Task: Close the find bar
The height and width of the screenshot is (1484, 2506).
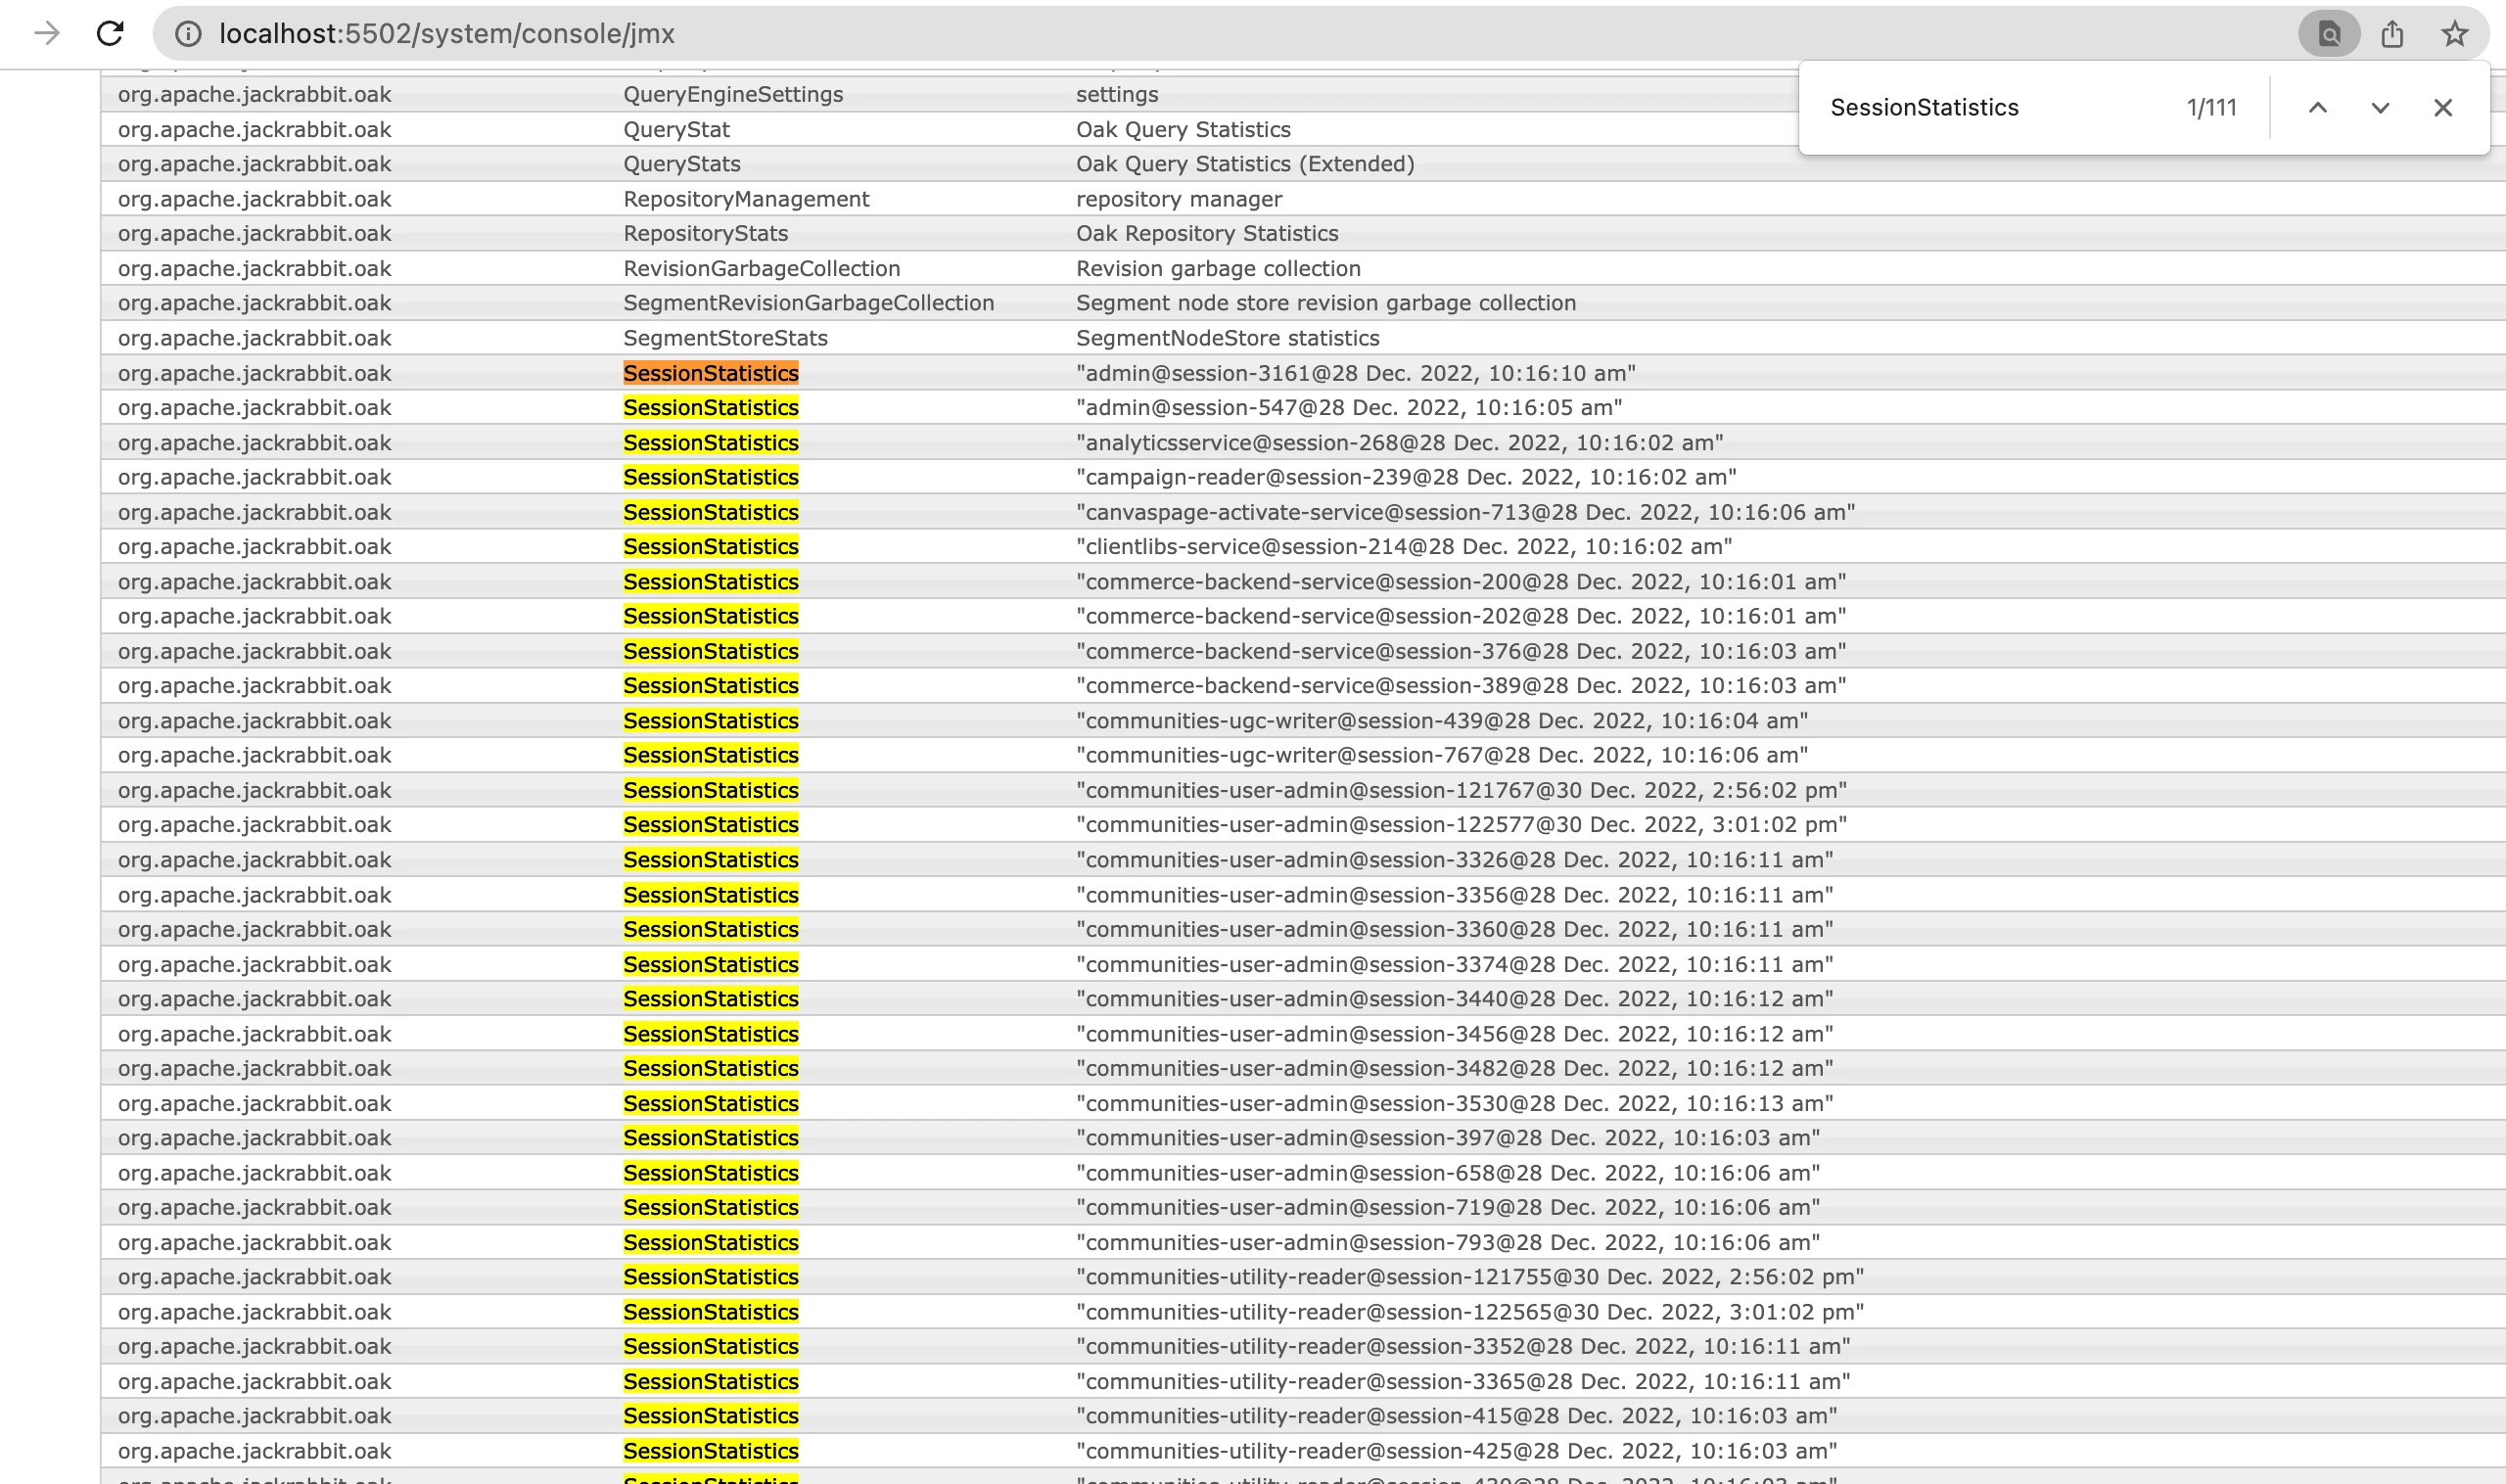Action: (2442, 108)
